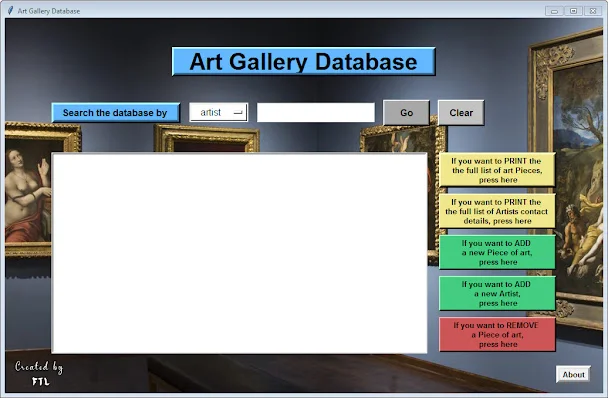The width and height of the screenshot is (608, 398).
Task: Click the dropdown indicator beside artist
Action: point(238,113)
